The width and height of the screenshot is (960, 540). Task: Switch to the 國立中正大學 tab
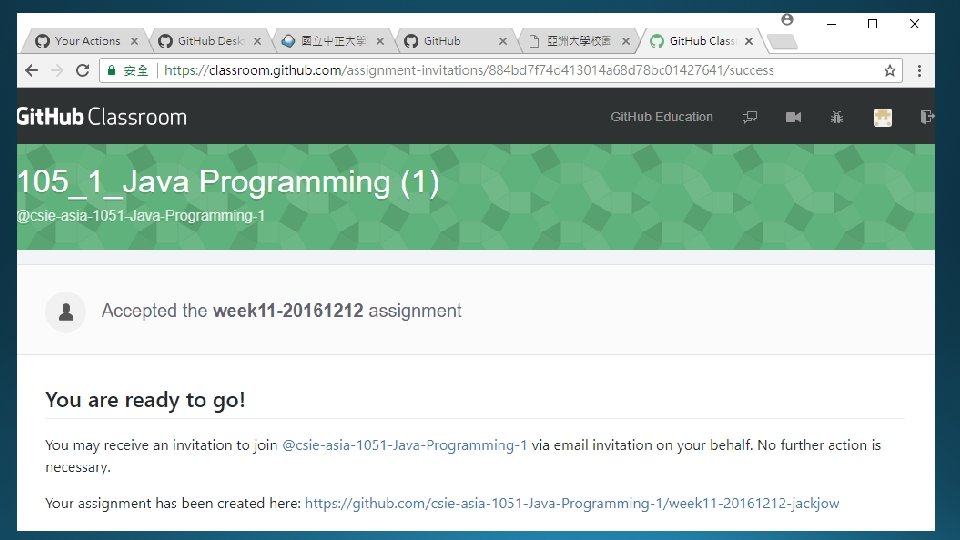[332, 41]
